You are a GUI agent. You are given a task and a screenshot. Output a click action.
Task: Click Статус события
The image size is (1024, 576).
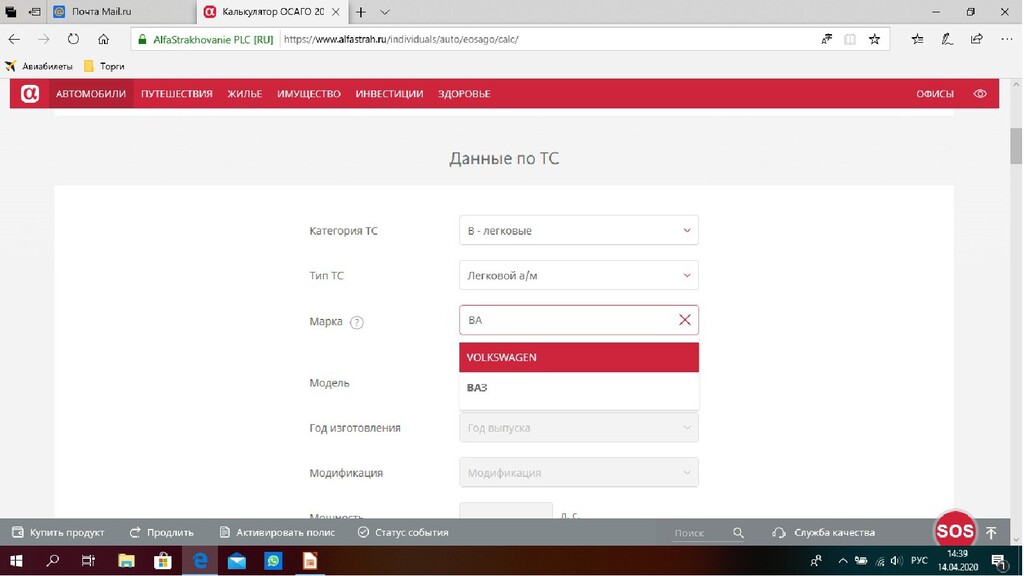[x=403, y=532]
